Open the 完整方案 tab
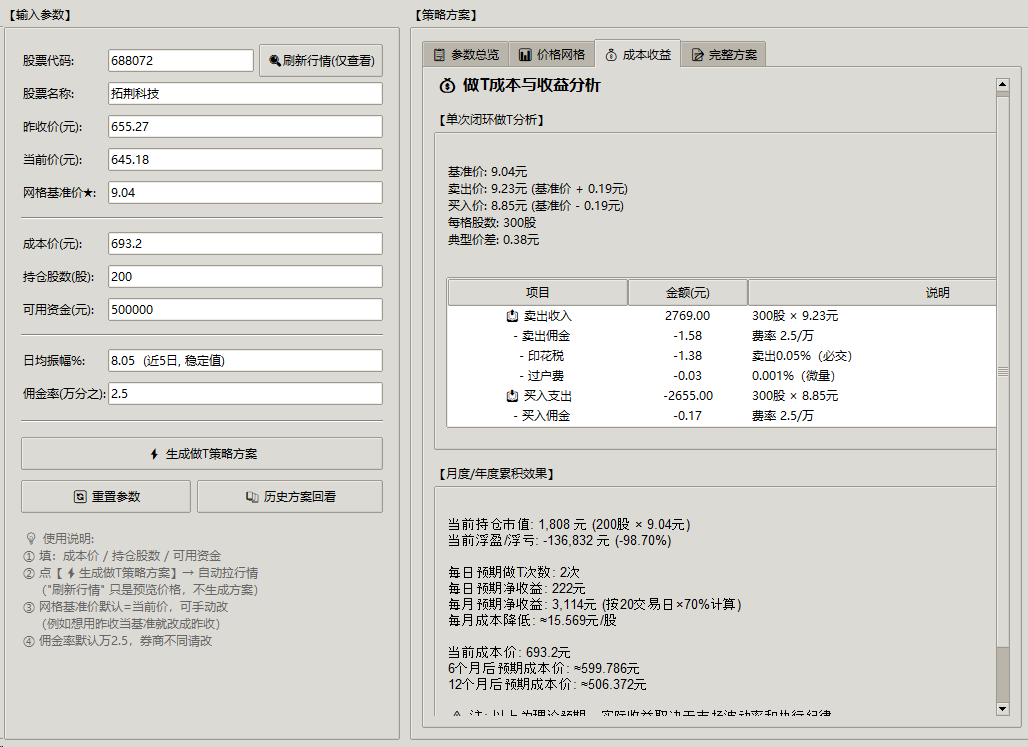This screenshot has height=747, width=1028. click(x=724, y=54)
